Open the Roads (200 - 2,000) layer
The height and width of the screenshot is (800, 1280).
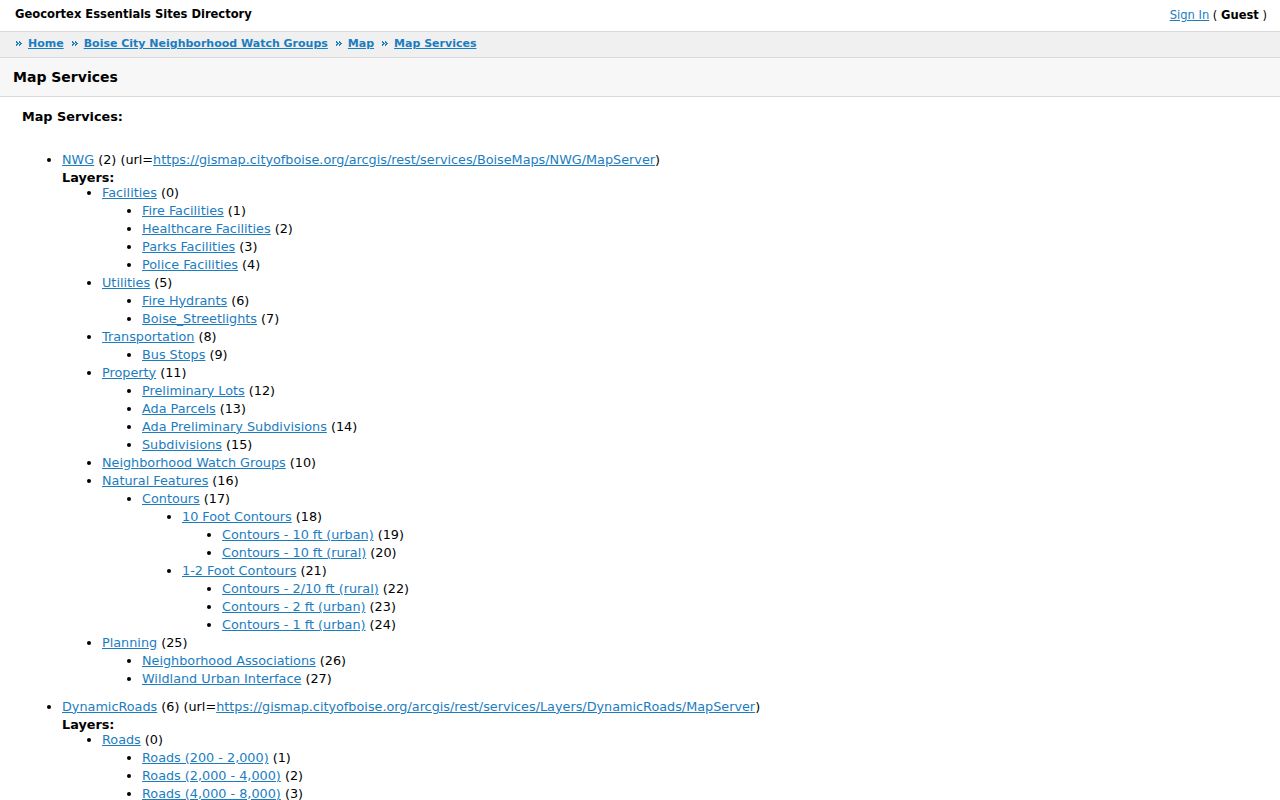(205, 758)
